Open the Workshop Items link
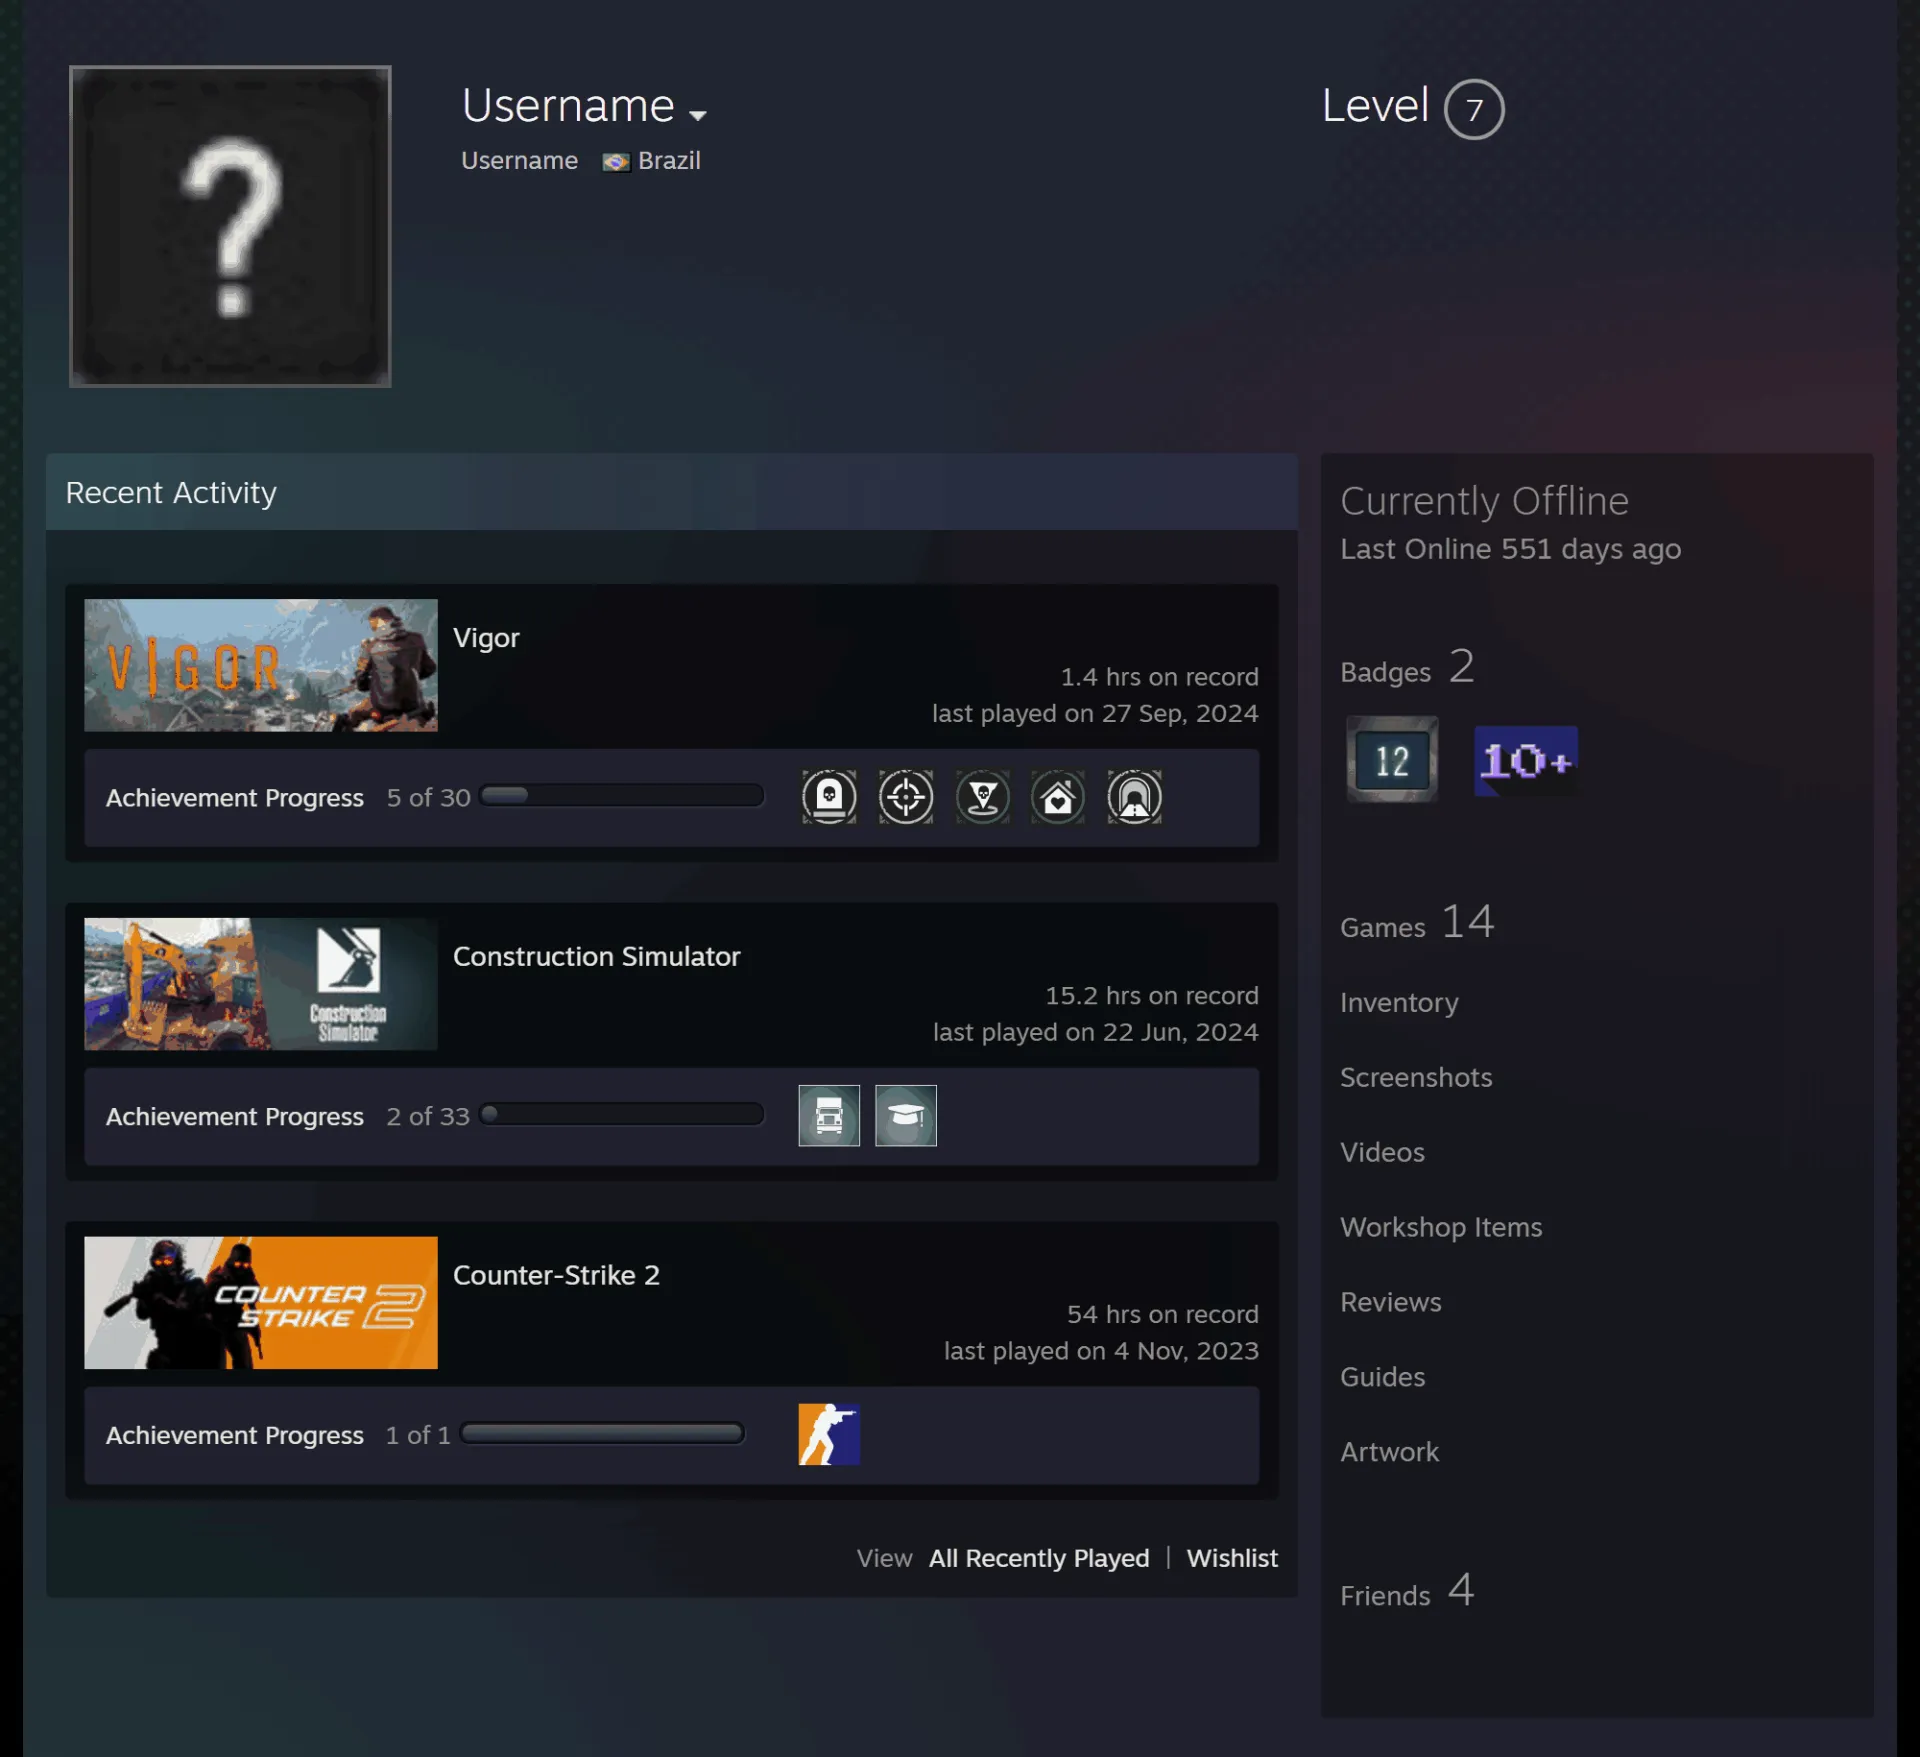Screen dimensions: 1920x1757 [x=1441, y=1228]
